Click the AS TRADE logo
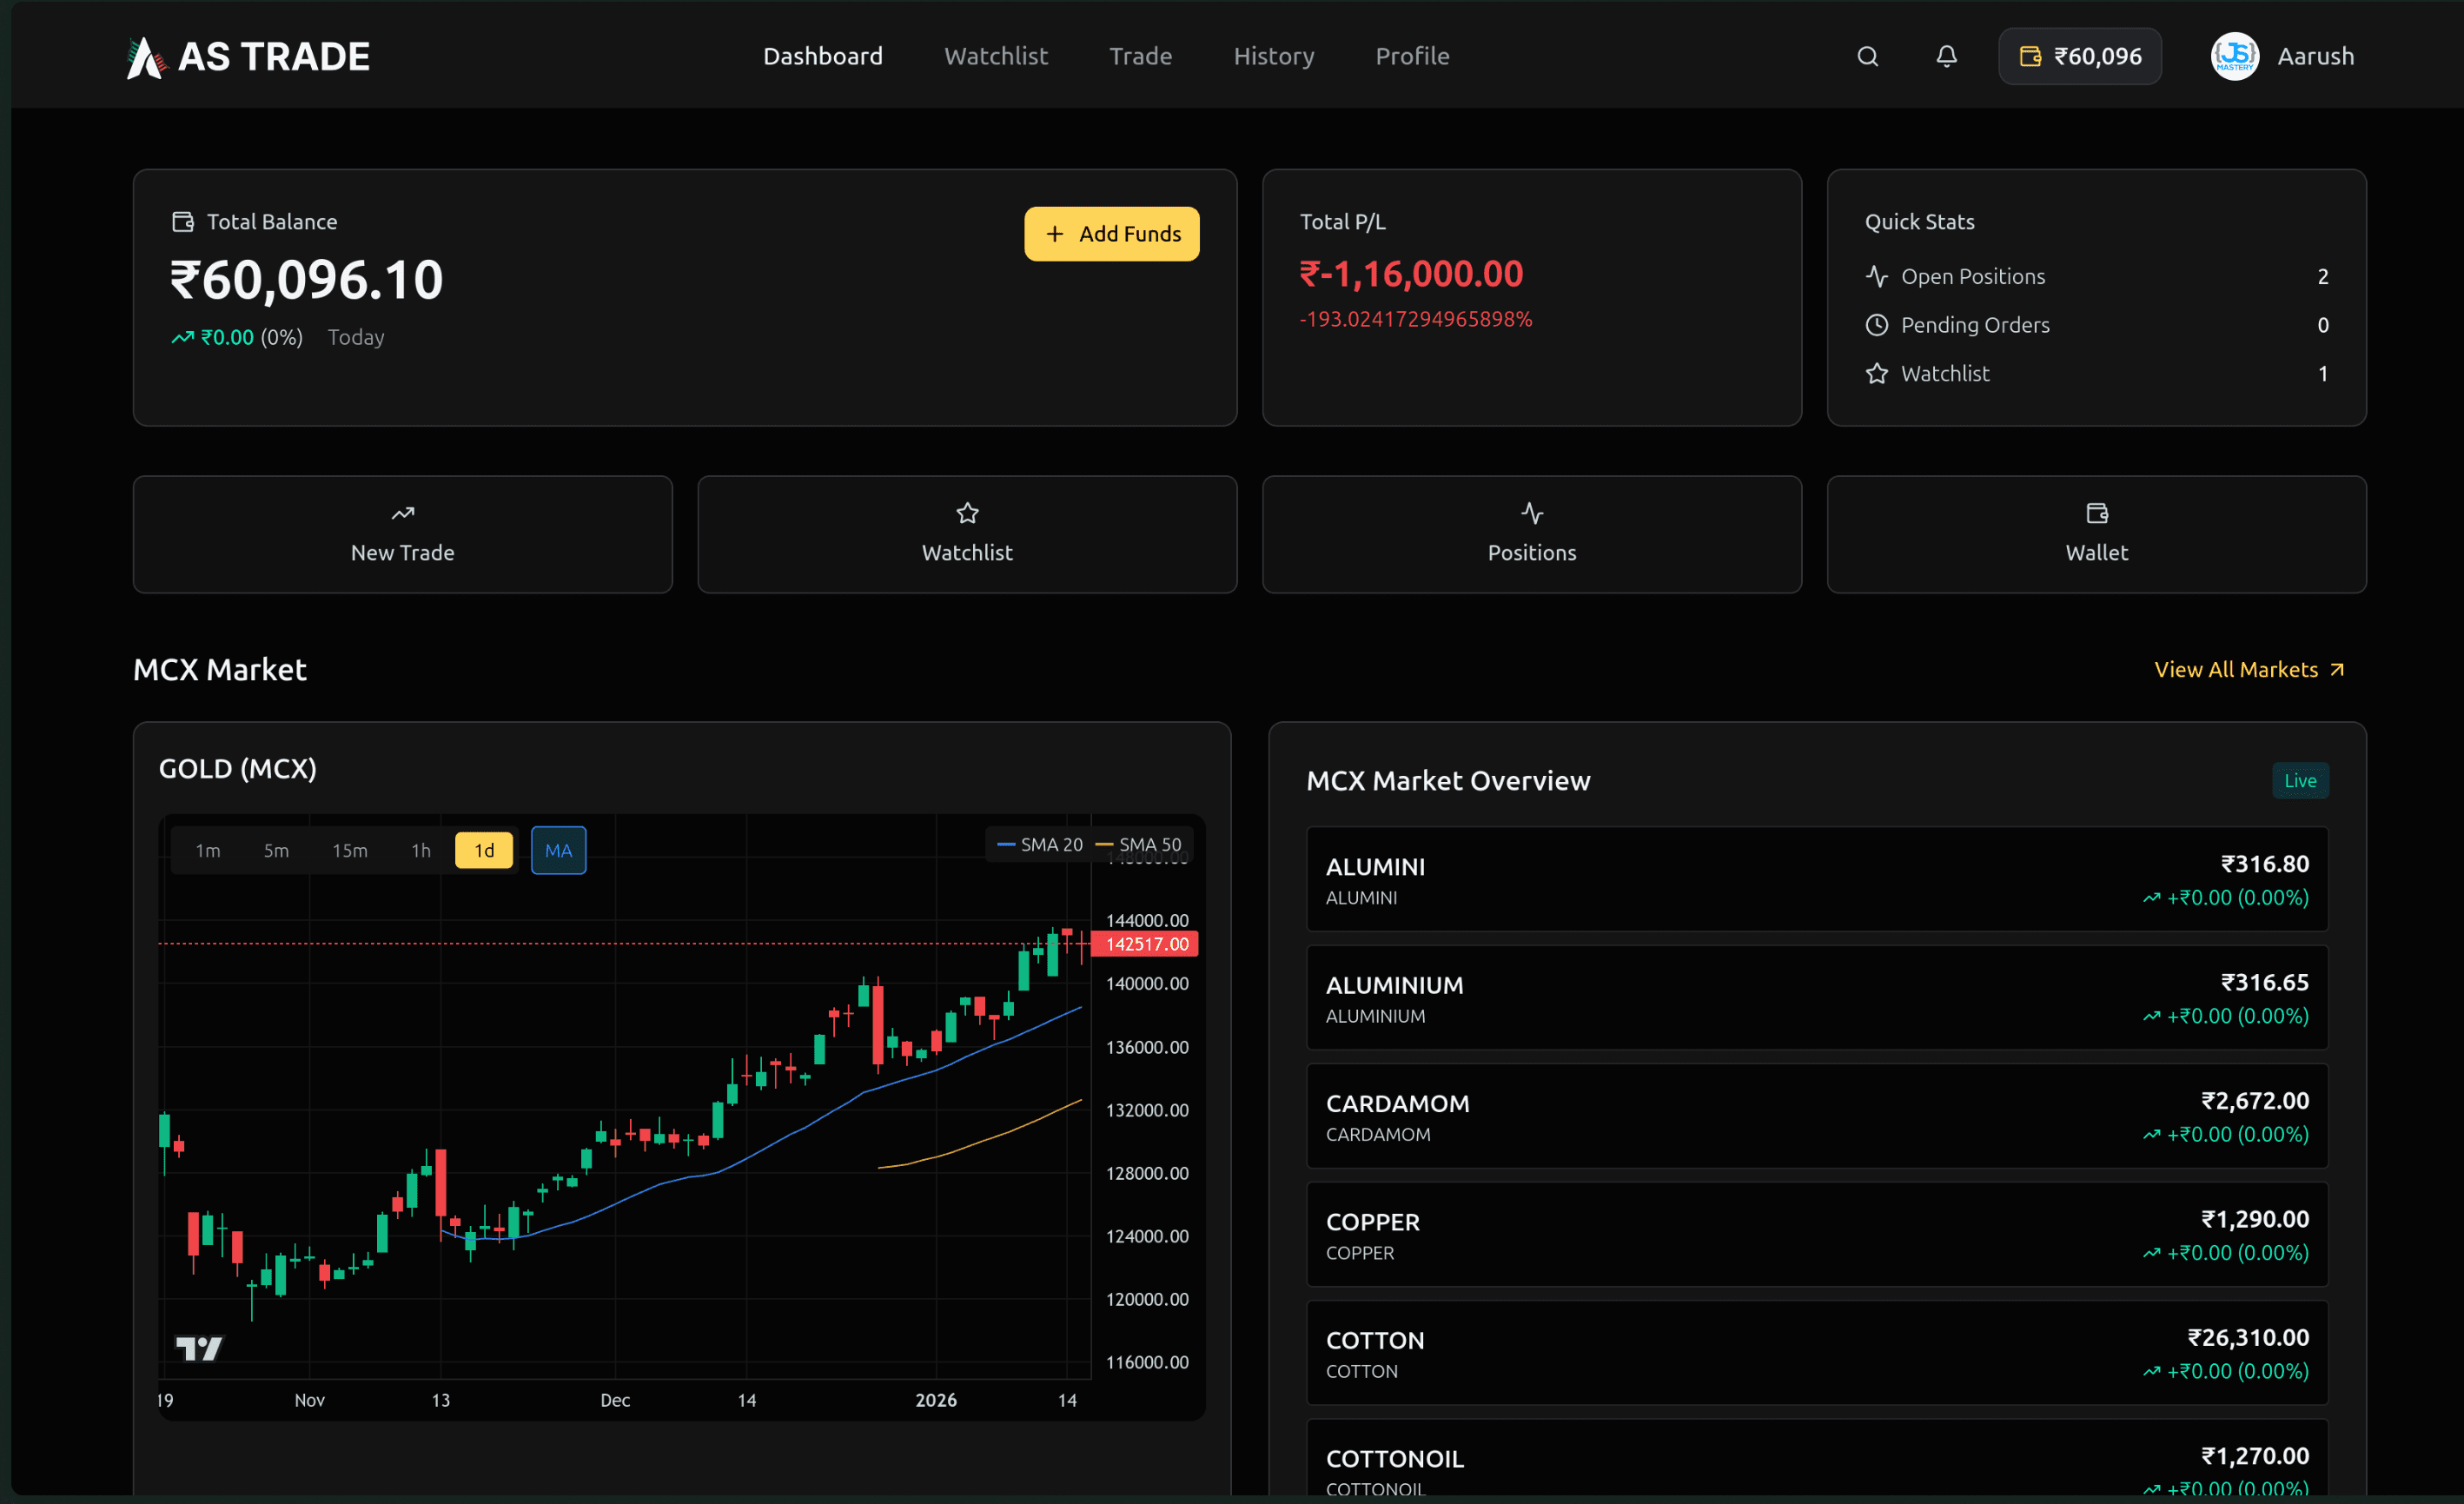2464x1504 pixels. click(248, 56)
